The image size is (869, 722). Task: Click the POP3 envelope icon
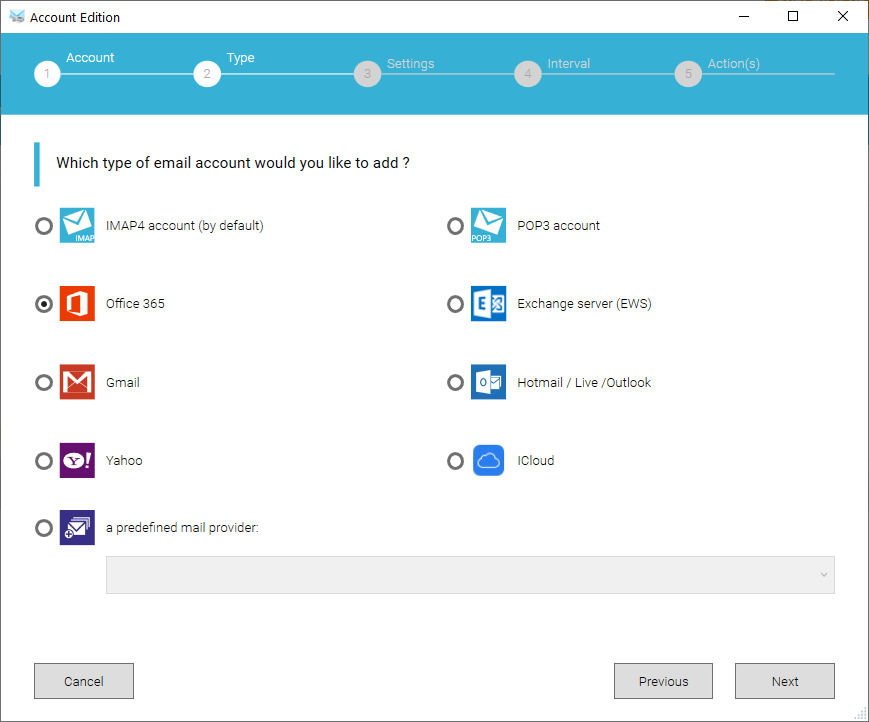[x=488, y=226]
